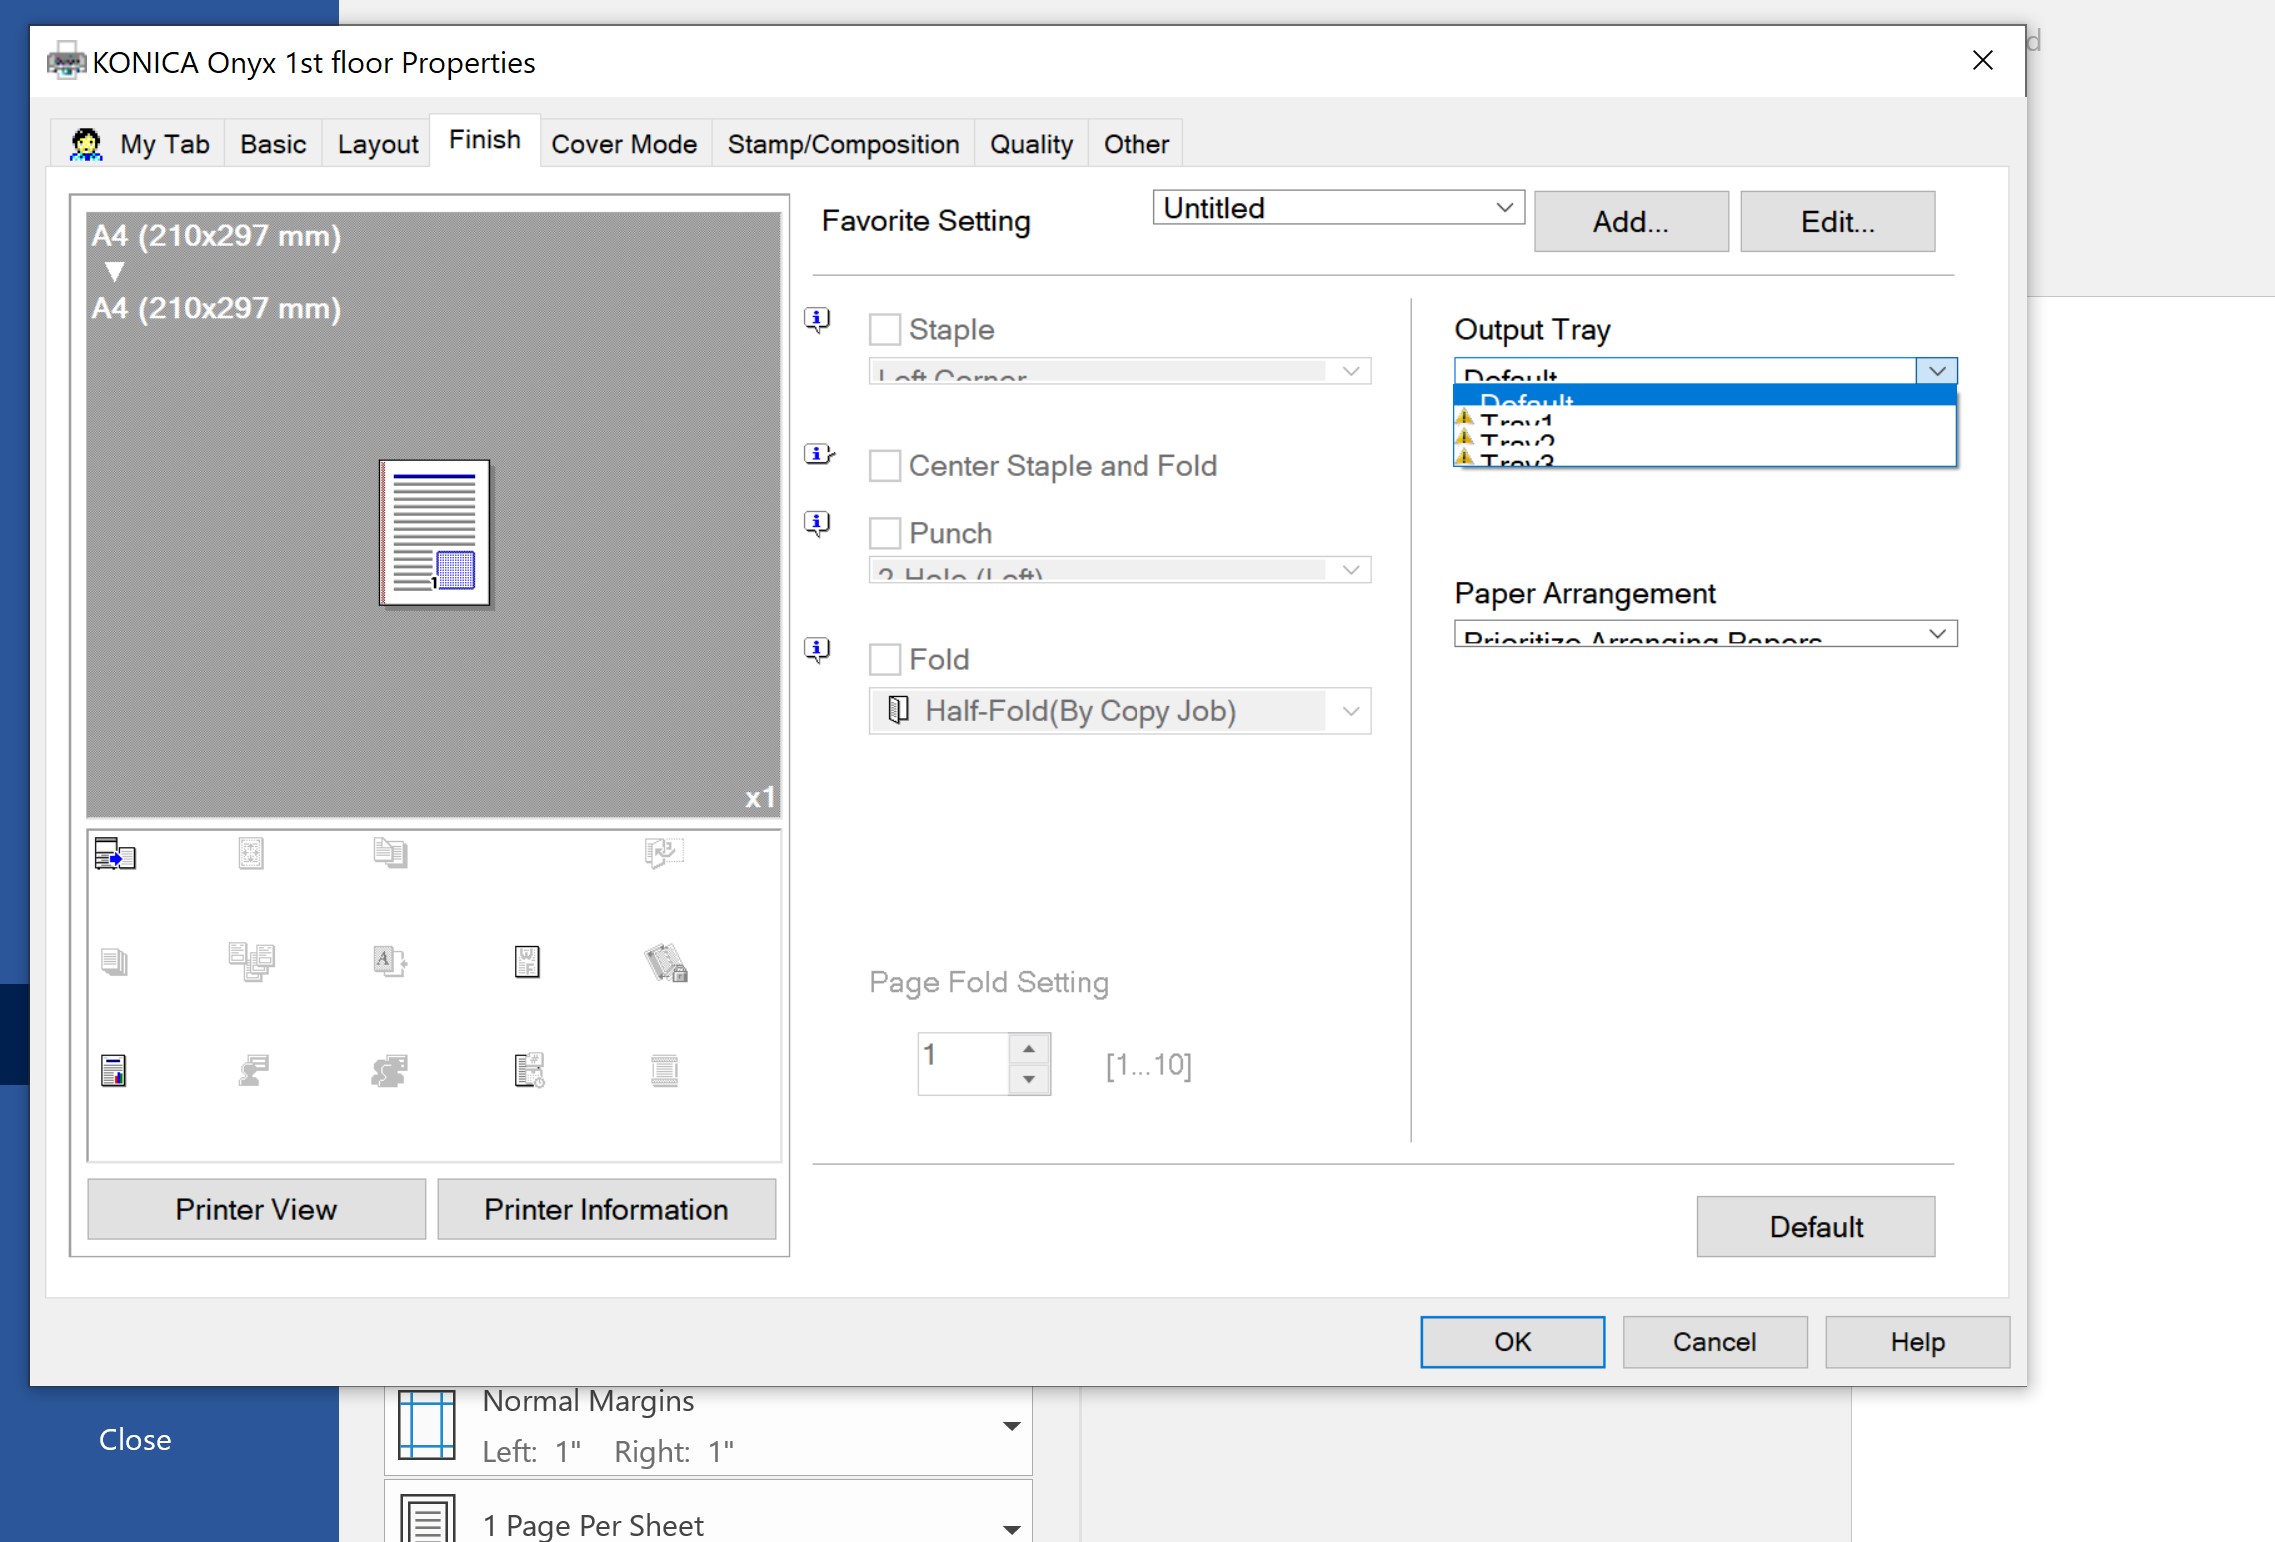Open the Favorite Setting dropdown
The height and width of the screenshot is (1542, 2275).
click(x=1337, y=208)
